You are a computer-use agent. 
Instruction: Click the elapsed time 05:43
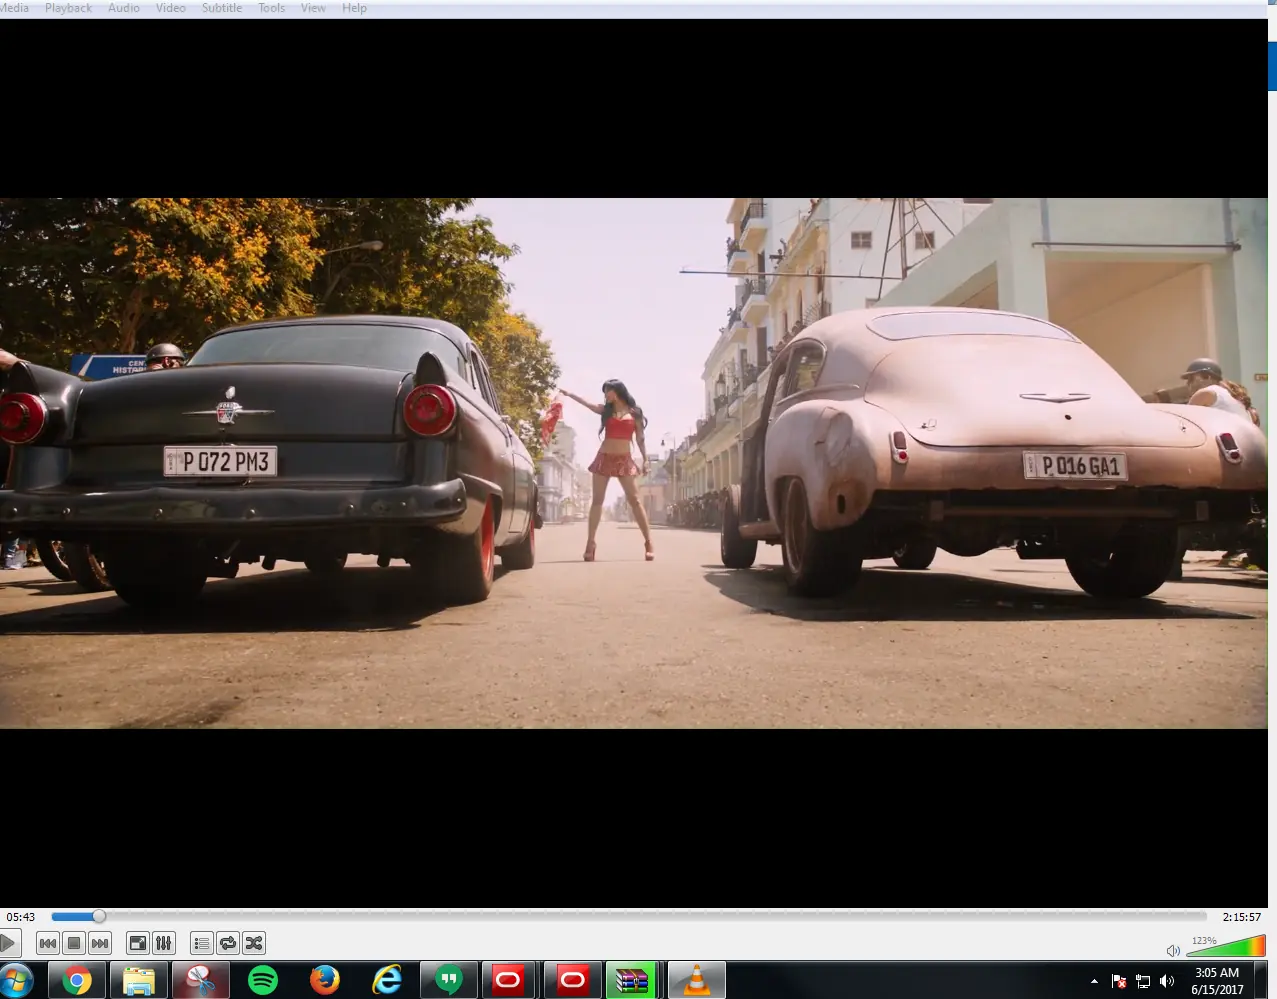coord(21,917)
